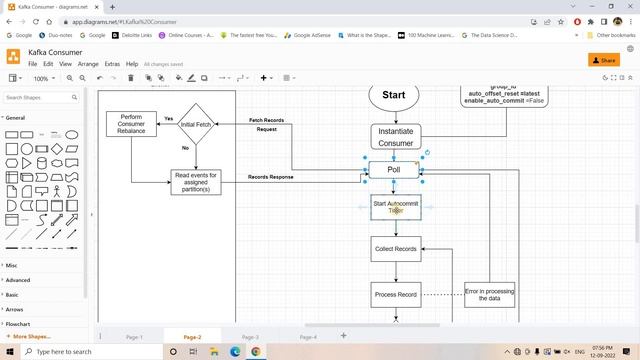Open the connection arrow style dropdown
Viewport: 640px width, 360px height.
pyautogui.click(x=224, y=78)
